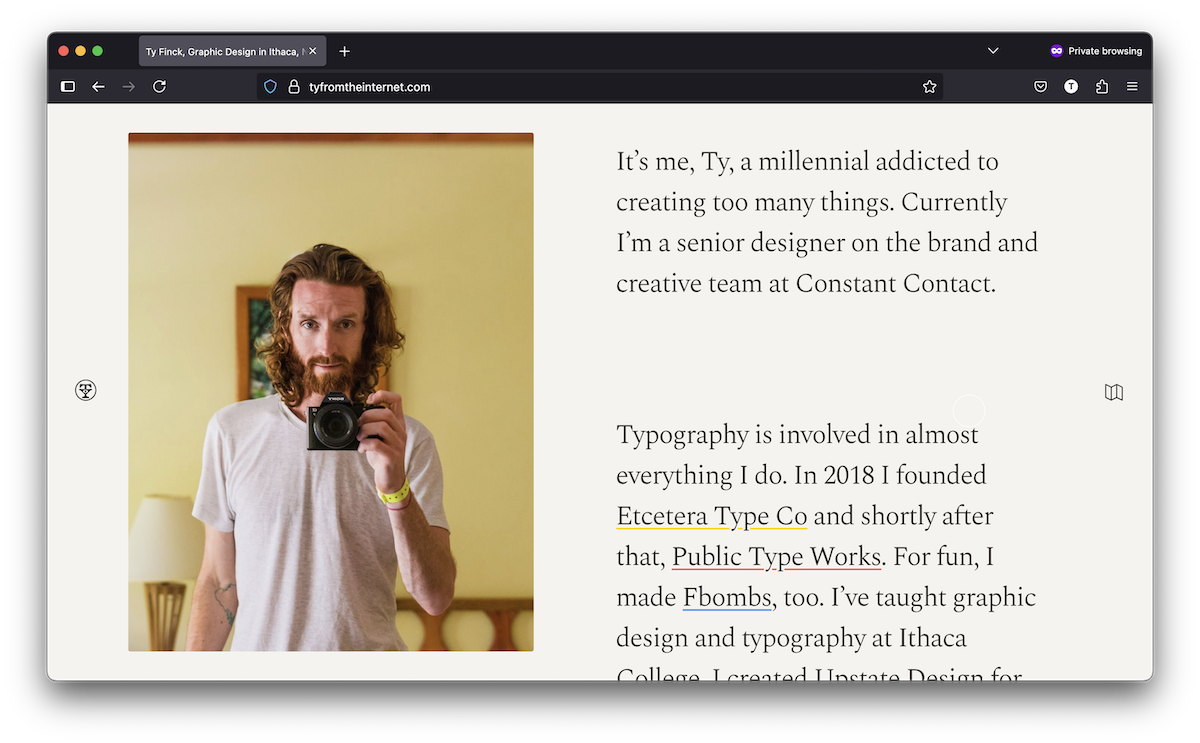Focus the address bar with tyfromtheinternet.com
Image resolution: width=1200 pixels, height=743 pixels.
[600, 87]
